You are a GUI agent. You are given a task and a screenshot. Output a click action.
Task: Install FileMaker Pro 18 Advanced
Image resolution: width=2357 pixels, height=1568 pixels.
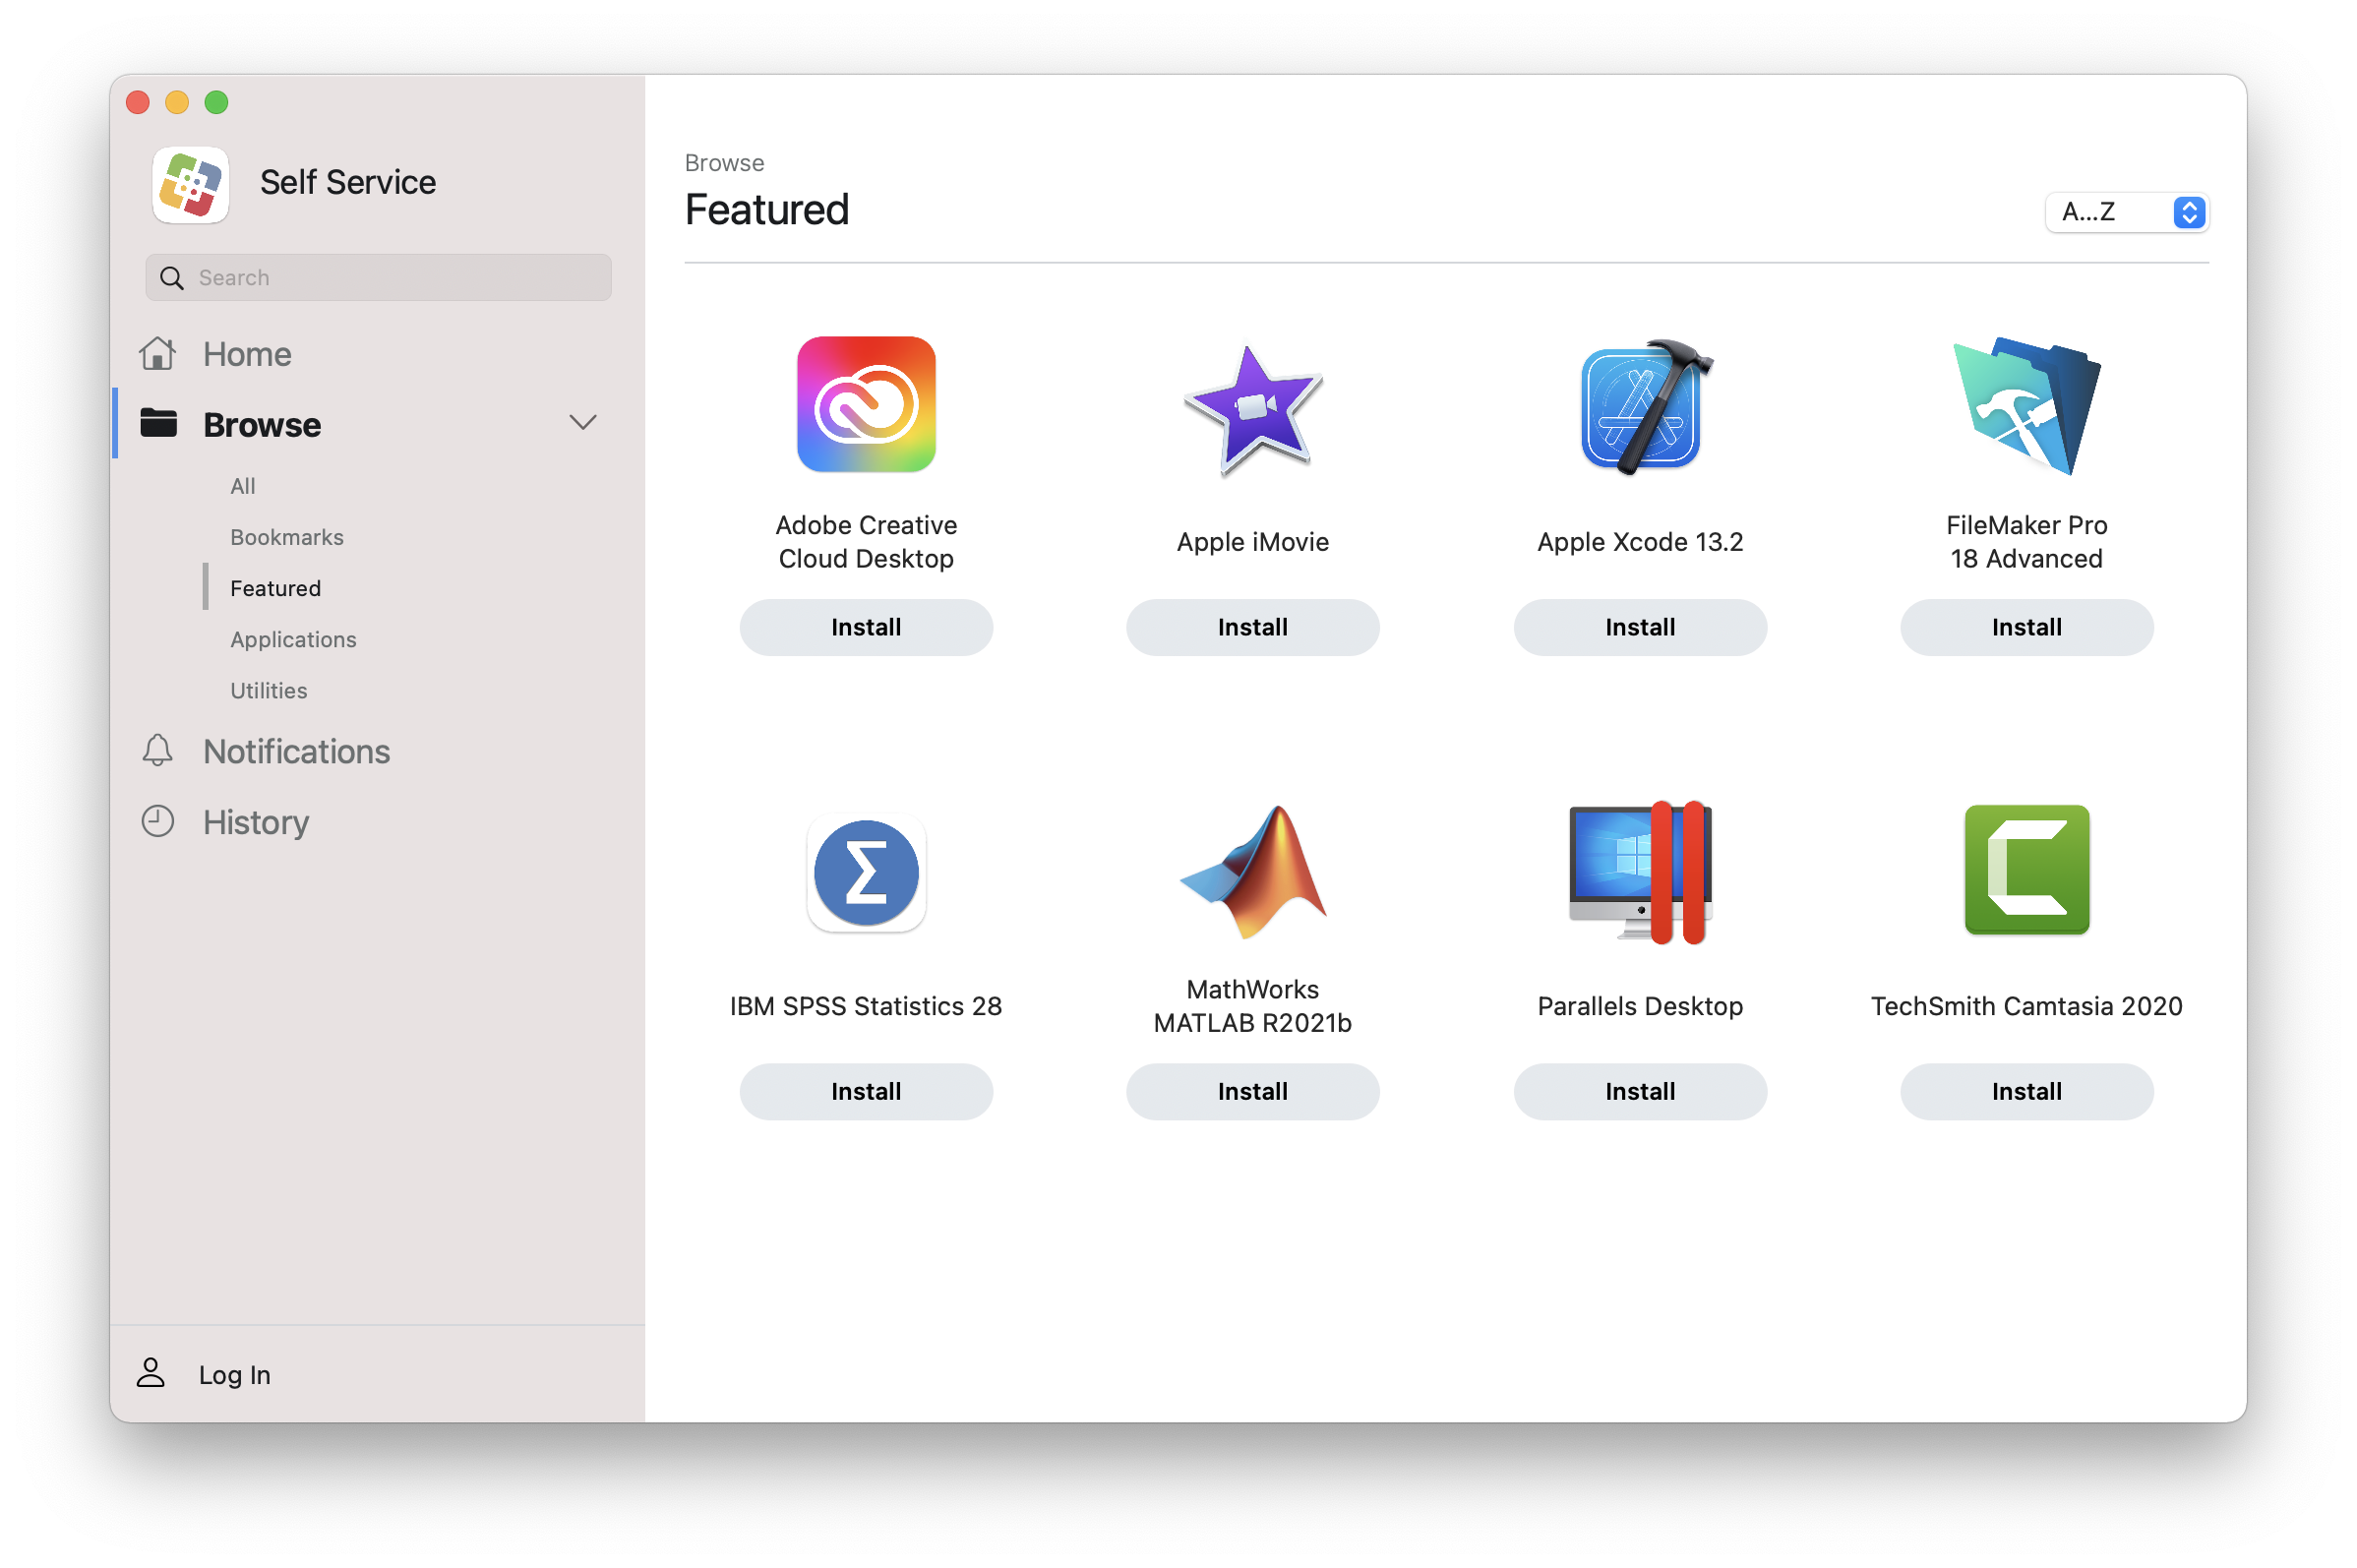click(2026, 627)
